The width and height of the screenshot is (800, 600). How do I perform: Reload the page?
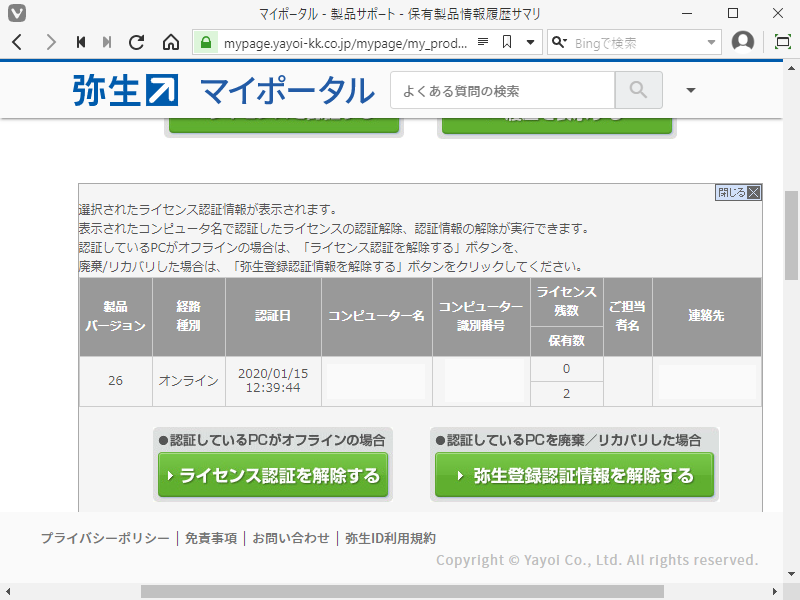[137, 42]
